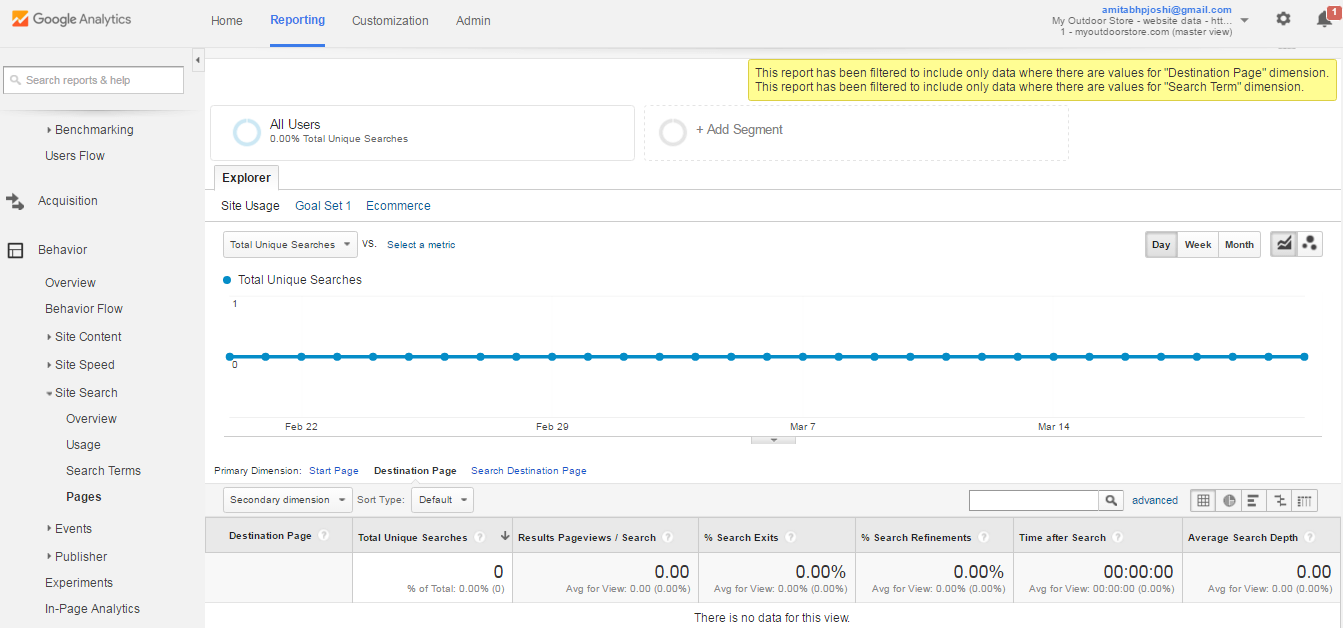Set graph interval to Week
Viewport: 1343px width, 628px height.
click(1197, 245)
